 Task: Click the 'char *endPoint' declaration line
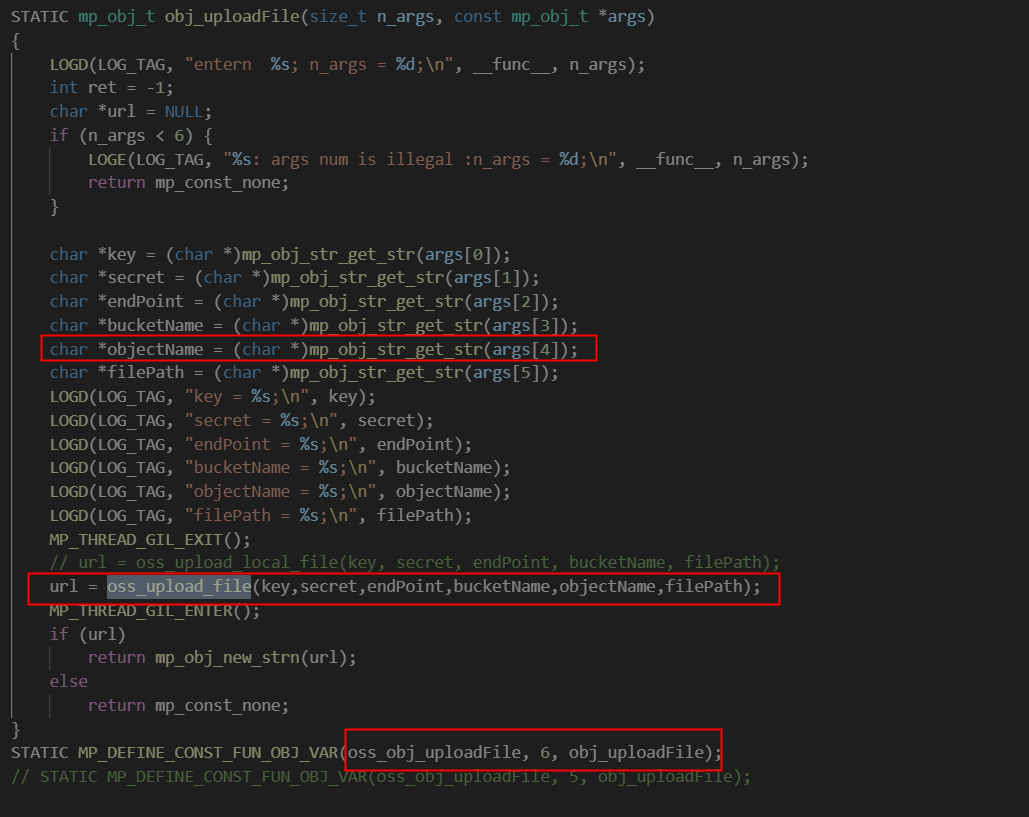point(304,302)
